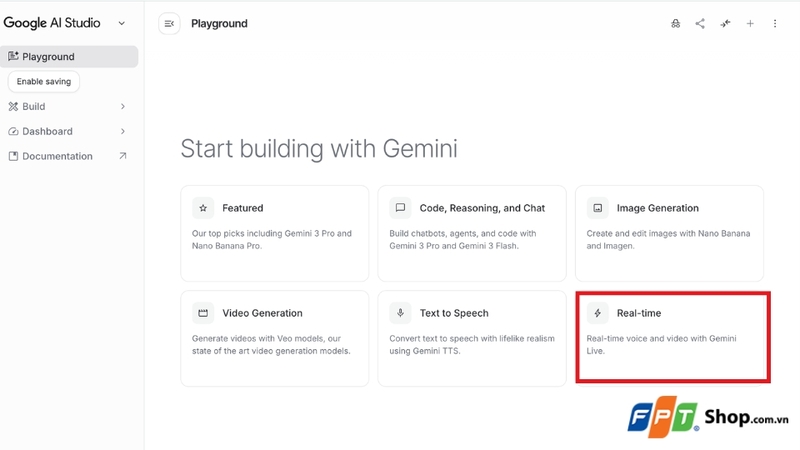Open the Code, Reasoning, and Chat card
The height and width of the screenshot is (450, 800).
[472, 233]
